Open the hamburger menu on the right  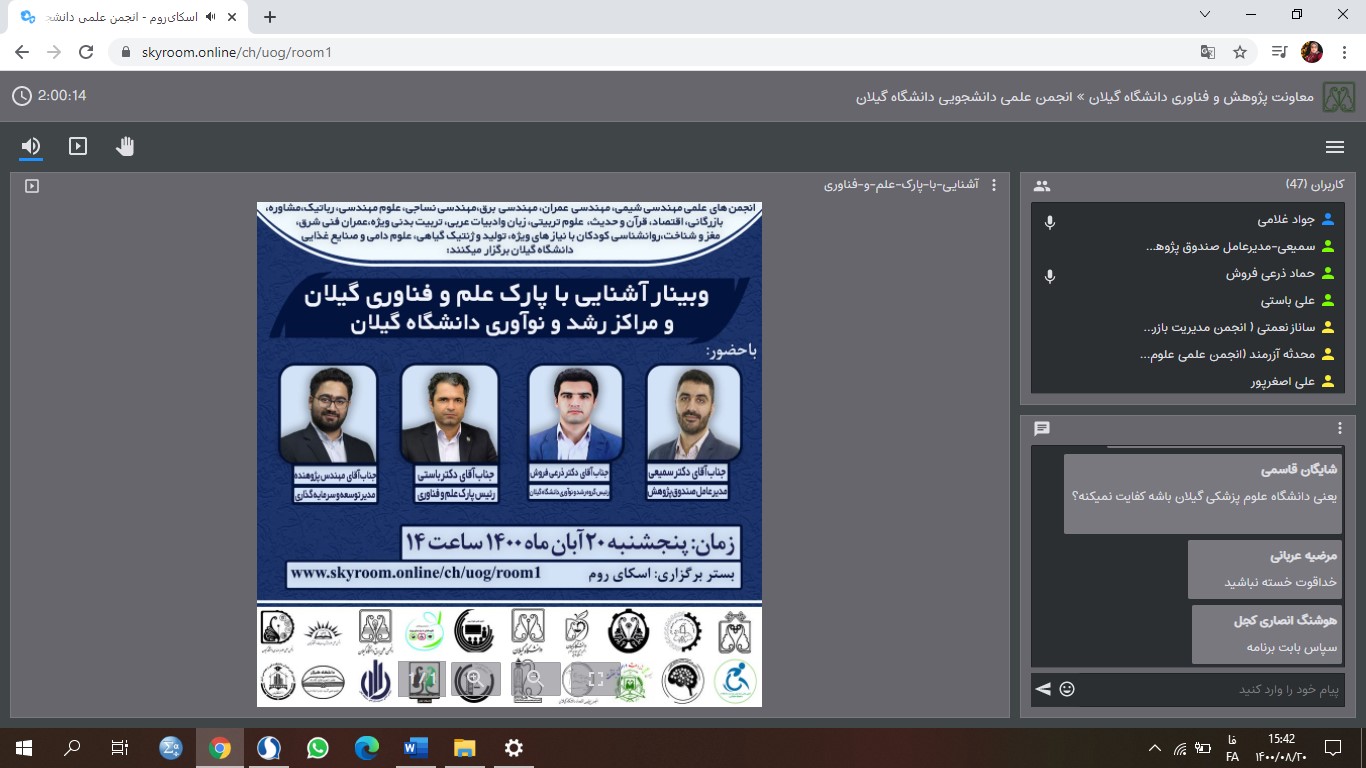coord(1334,147)
